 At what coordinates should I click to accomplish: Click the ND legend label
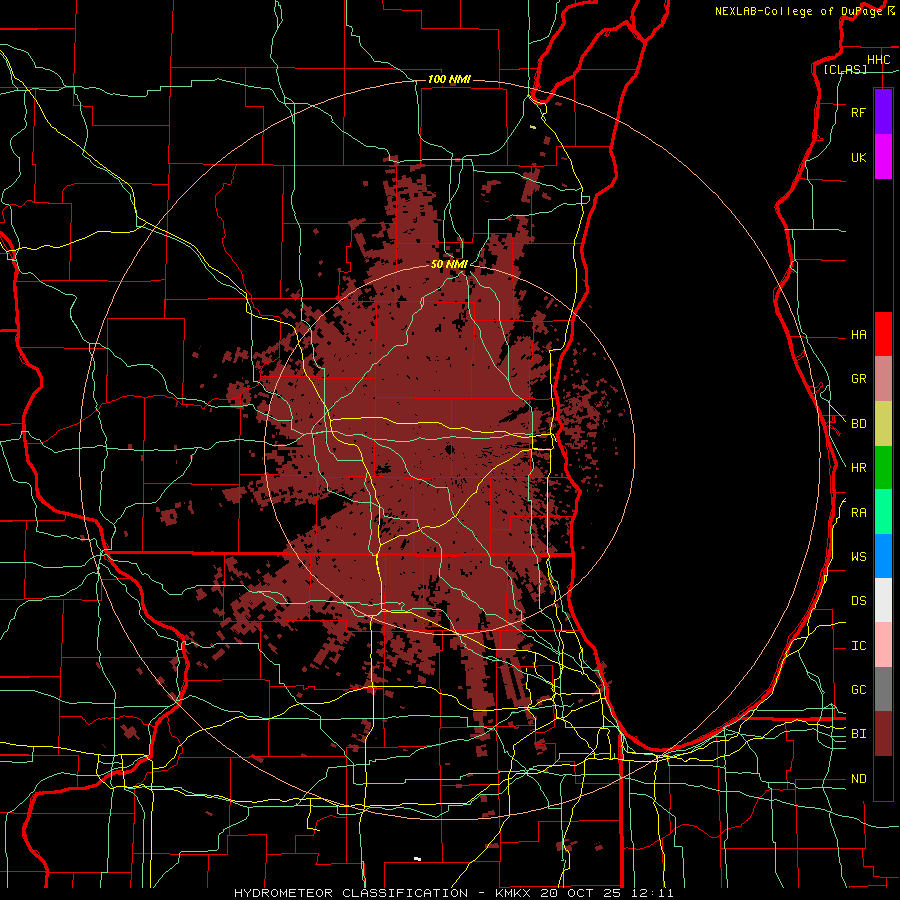[x=858, y=779]
